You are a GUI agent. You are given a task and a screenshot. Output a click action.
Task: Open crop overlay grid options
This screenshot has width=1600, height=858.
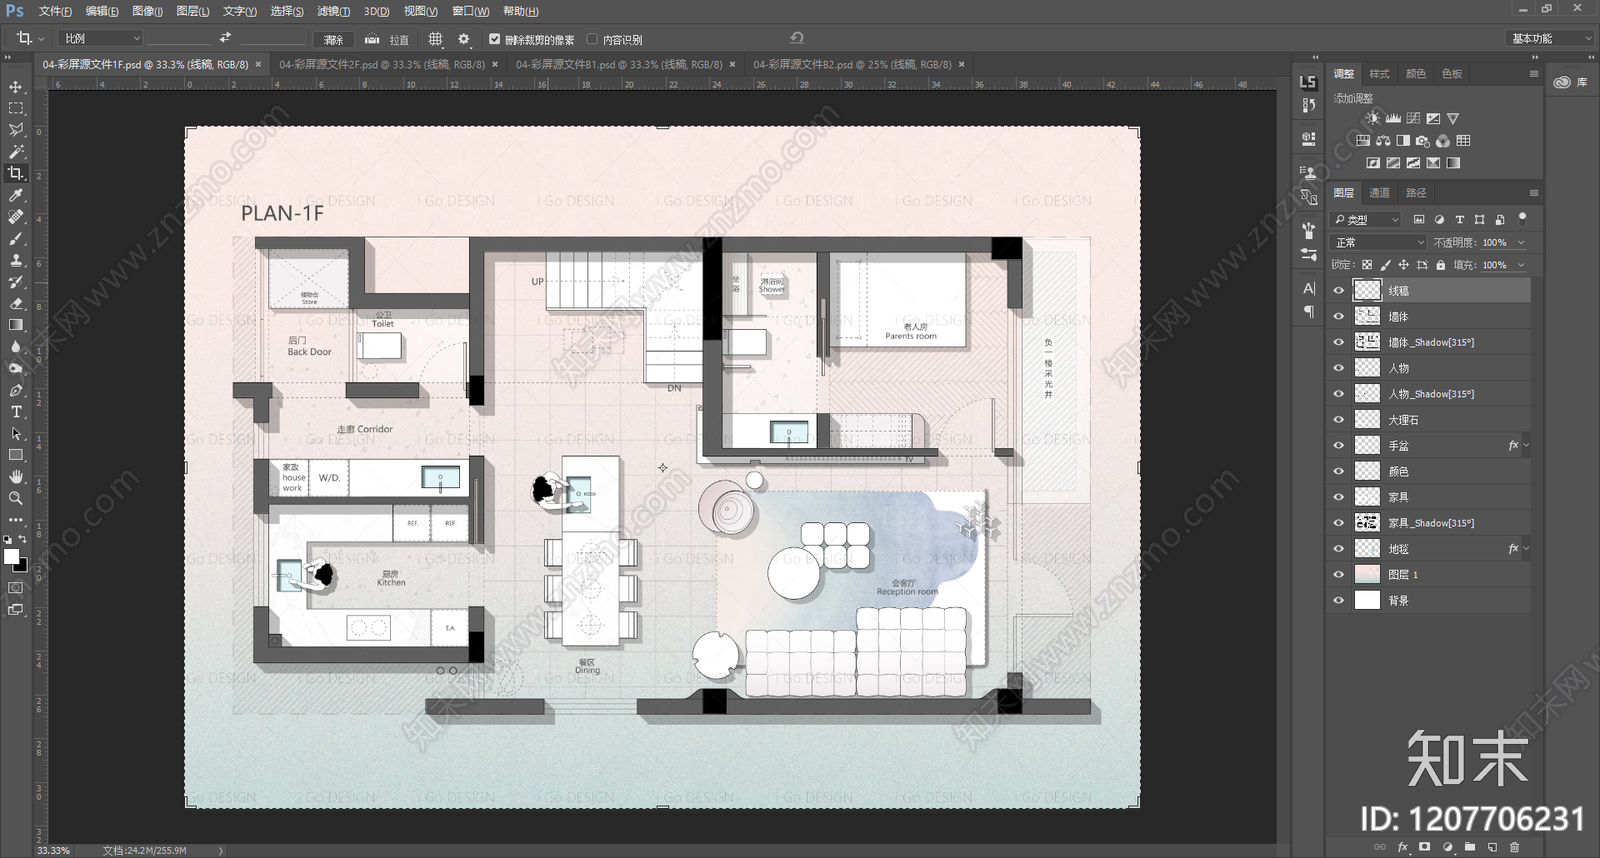(435, 39)
